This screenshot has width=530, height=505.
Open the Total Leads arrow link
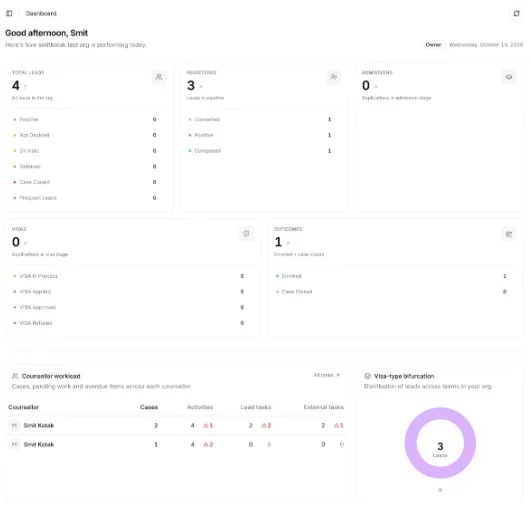[25, 87]
